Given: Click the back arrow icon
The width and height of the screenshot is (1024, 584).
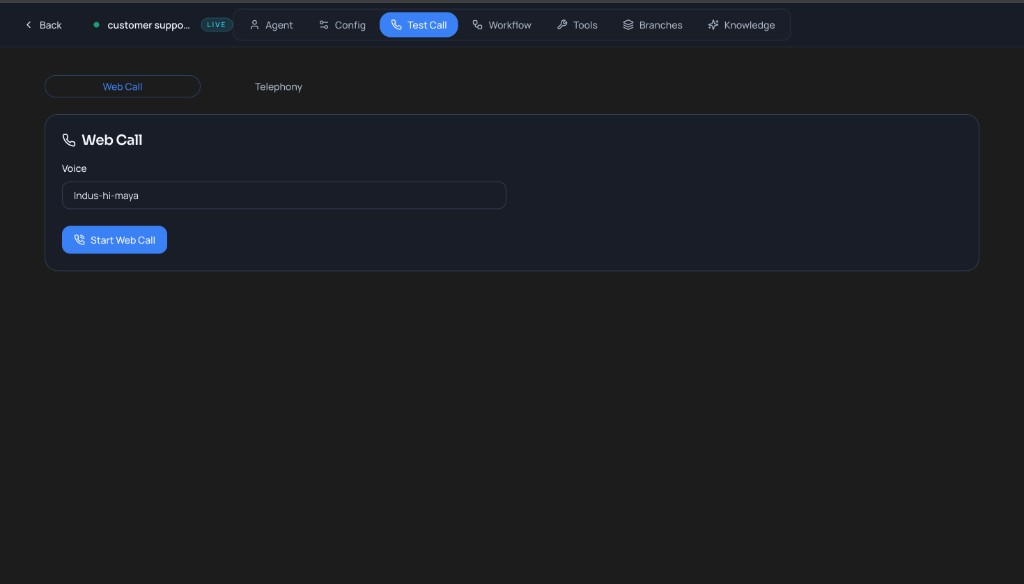Looking at the screenshot, I should pos(28,25).
